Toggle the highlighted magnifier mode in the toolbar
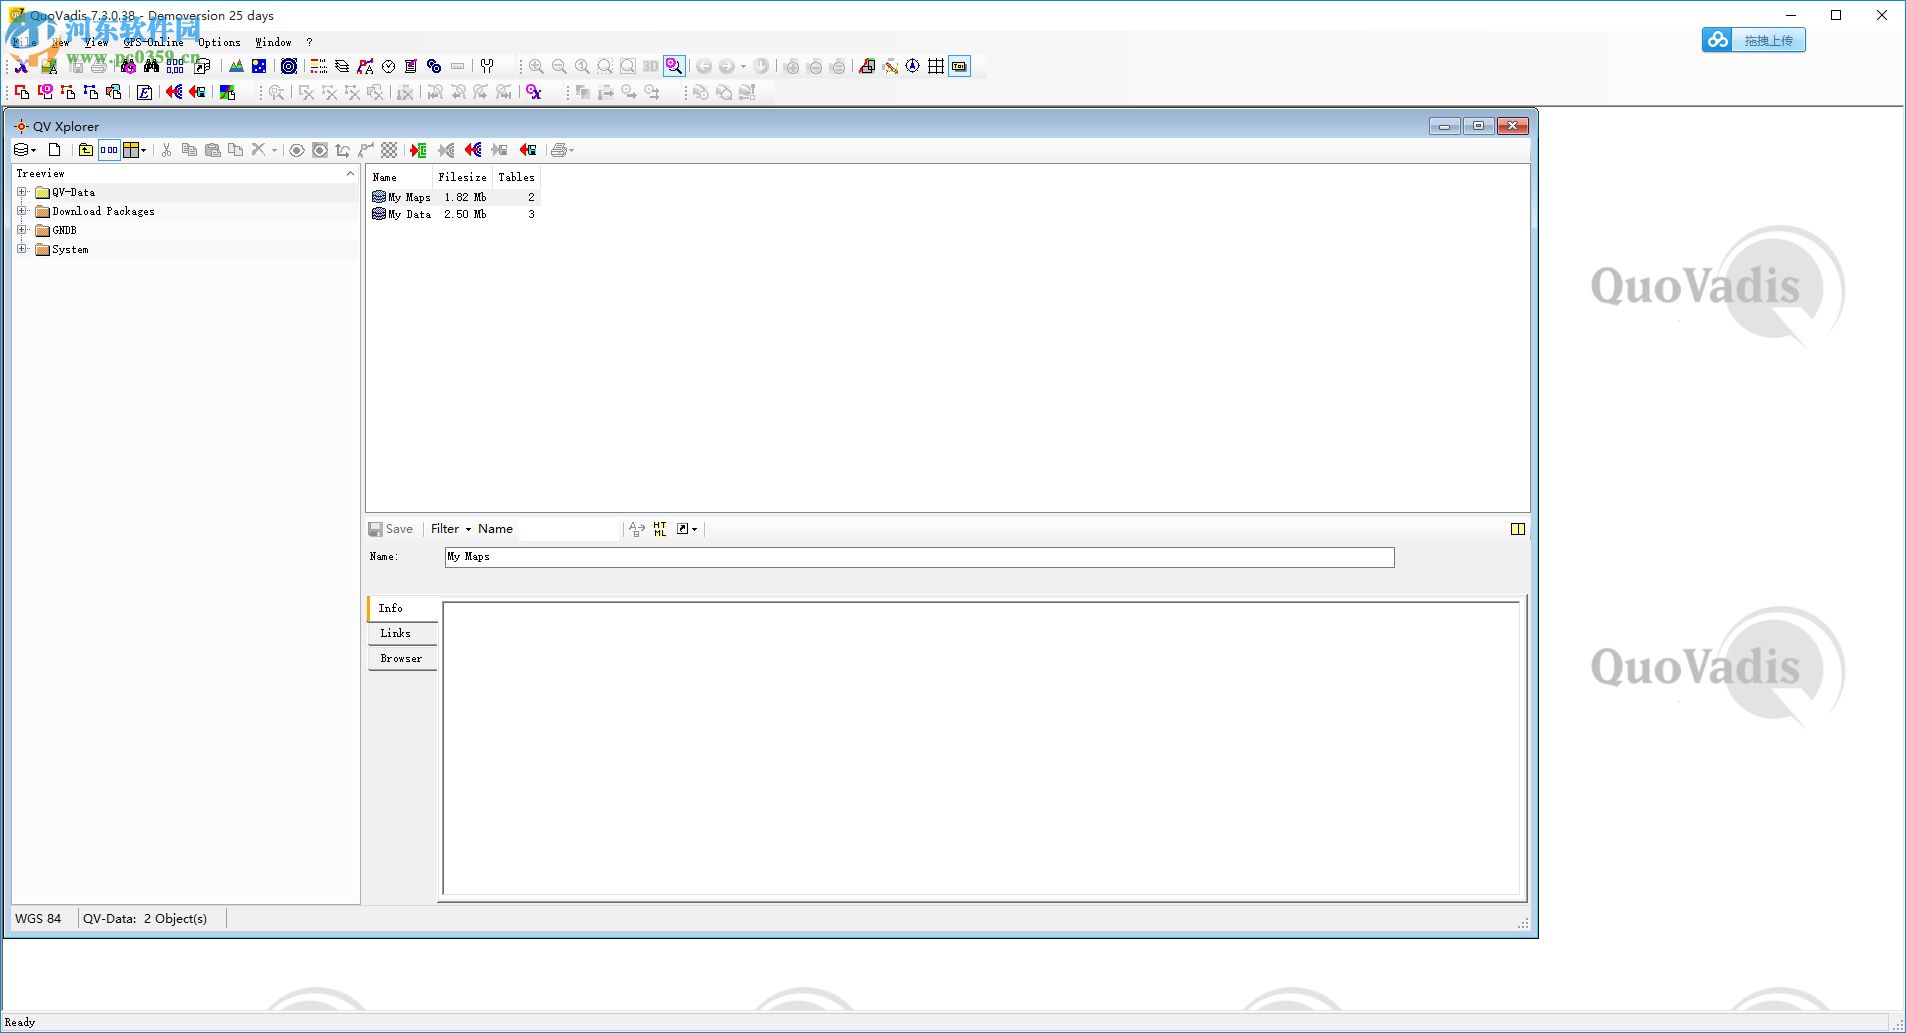The height and width of the screenshot is (1033, 1906). click(x=674, y=66)
